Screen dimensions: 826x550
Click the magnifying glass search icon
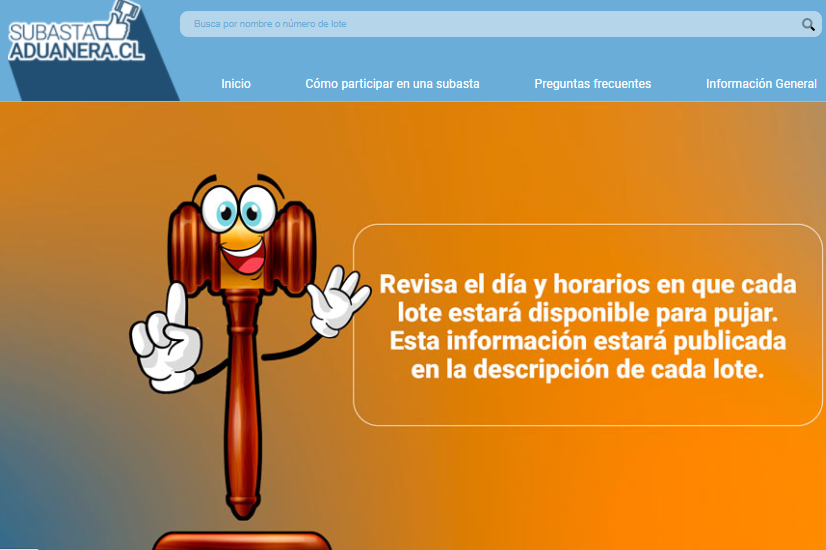pyautogui.click(x=808, y=24)
